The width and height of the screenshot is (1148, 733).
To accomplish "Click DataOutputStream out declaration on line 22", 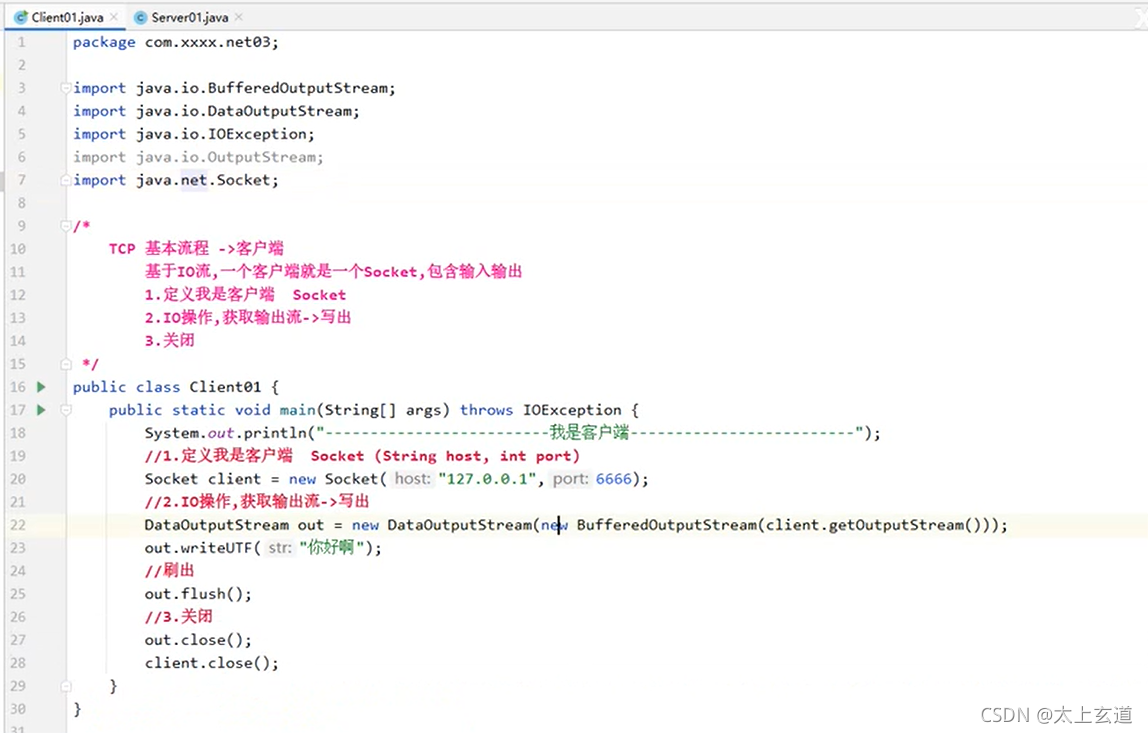I will point(234,525).
